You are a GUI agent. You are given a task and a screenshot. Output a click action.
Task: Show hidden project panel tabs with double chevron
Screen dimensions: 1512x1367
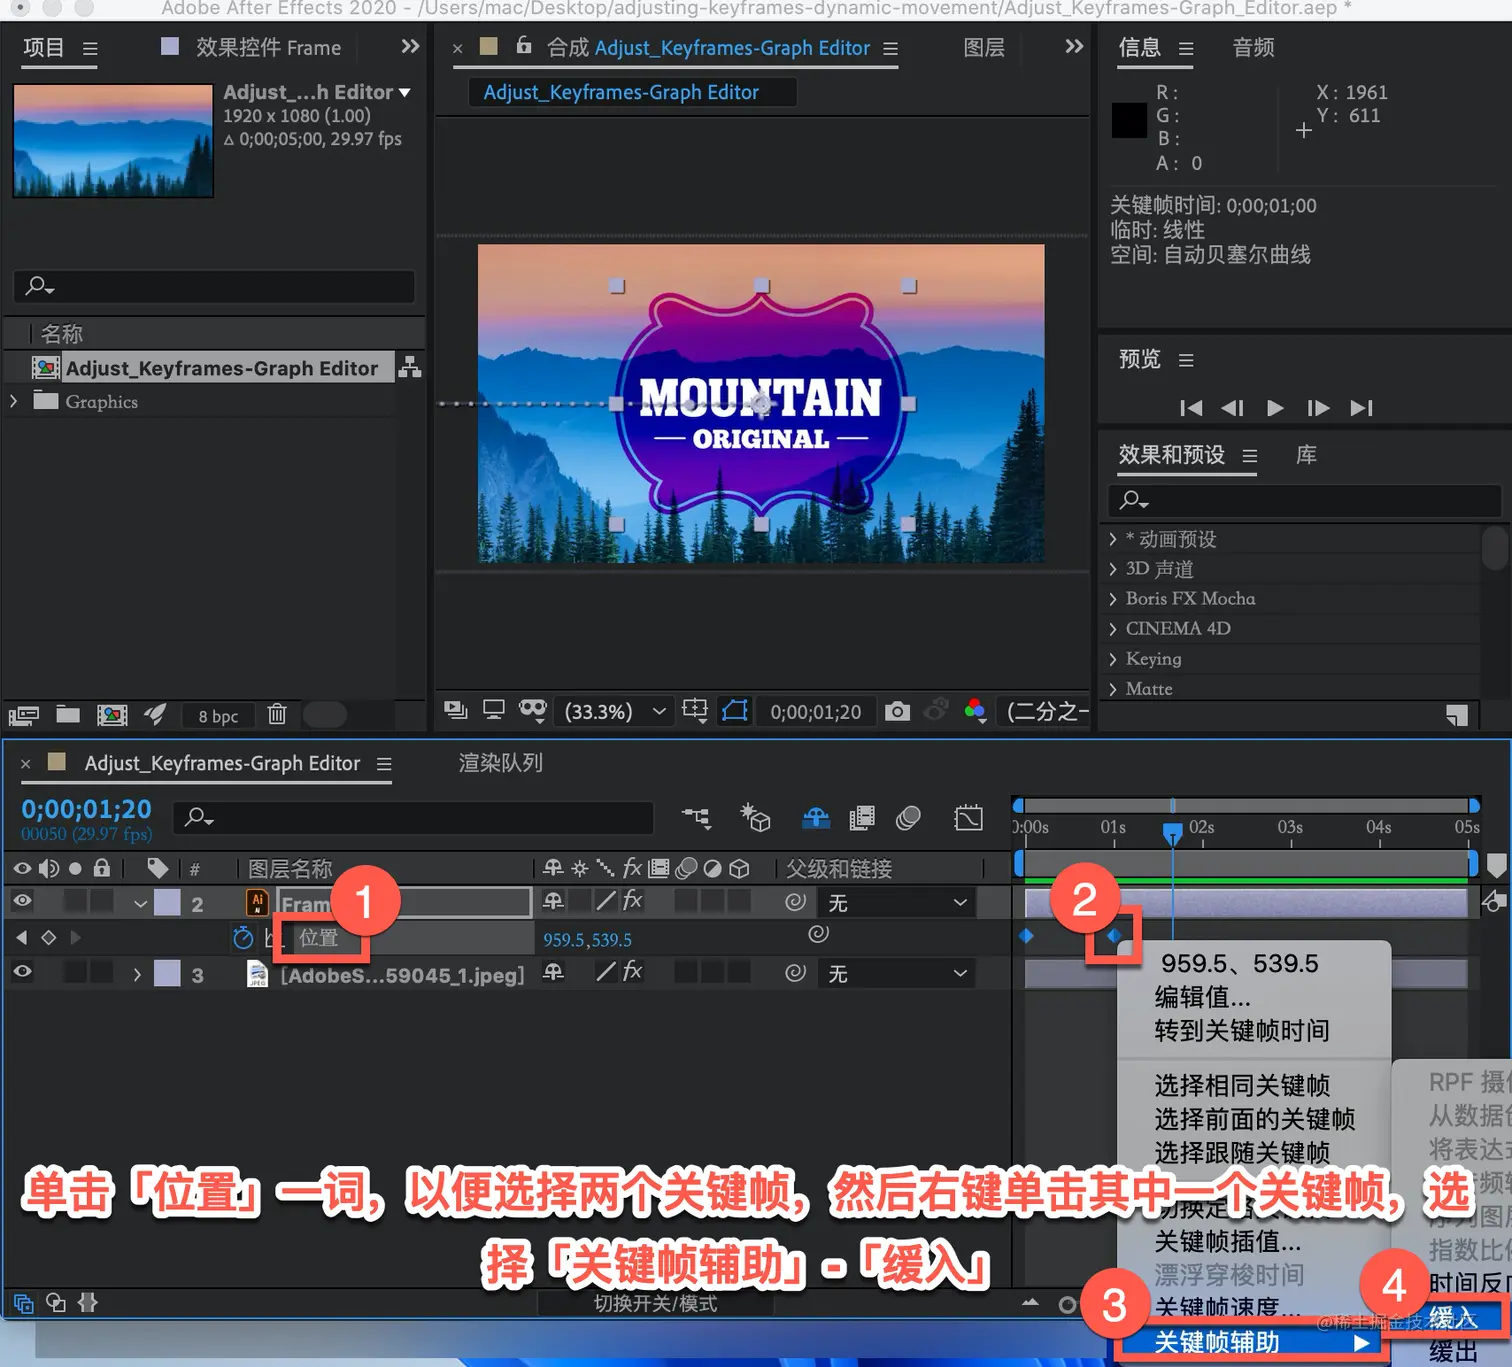pyautogui.click(x=410, y=46)
